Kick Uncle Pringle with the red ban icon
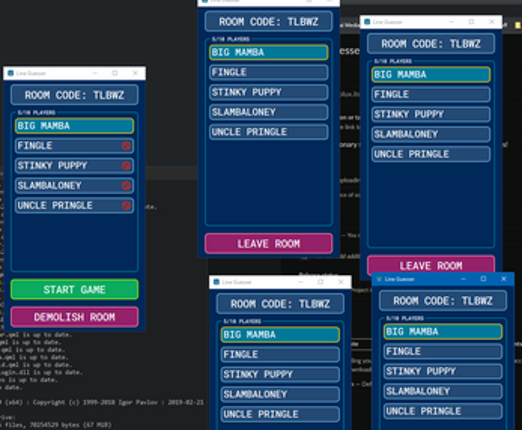Image resolution: width=522 pixels, height=430 pixels. (126, 206)
